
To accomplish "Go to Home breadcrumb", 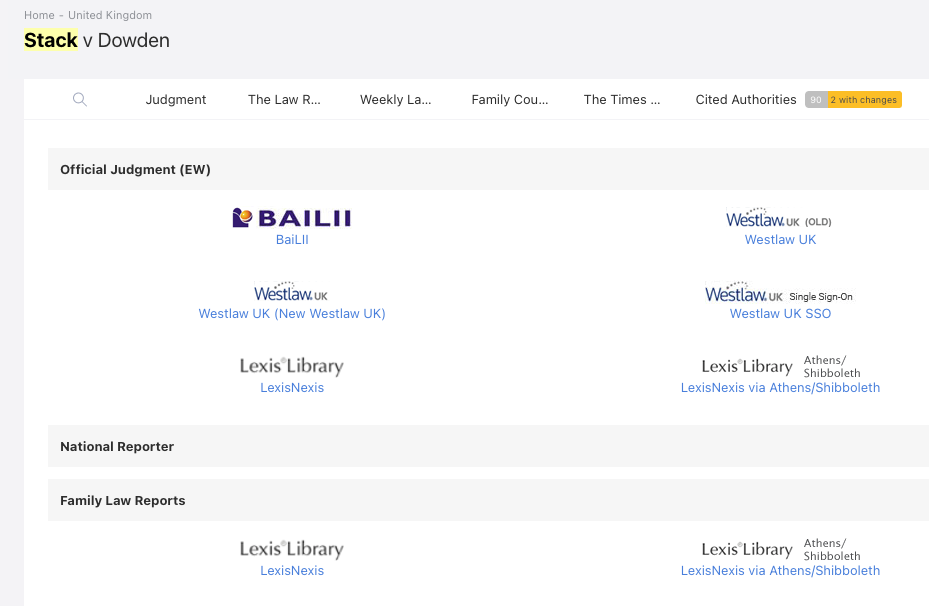I will coord(39,15).
